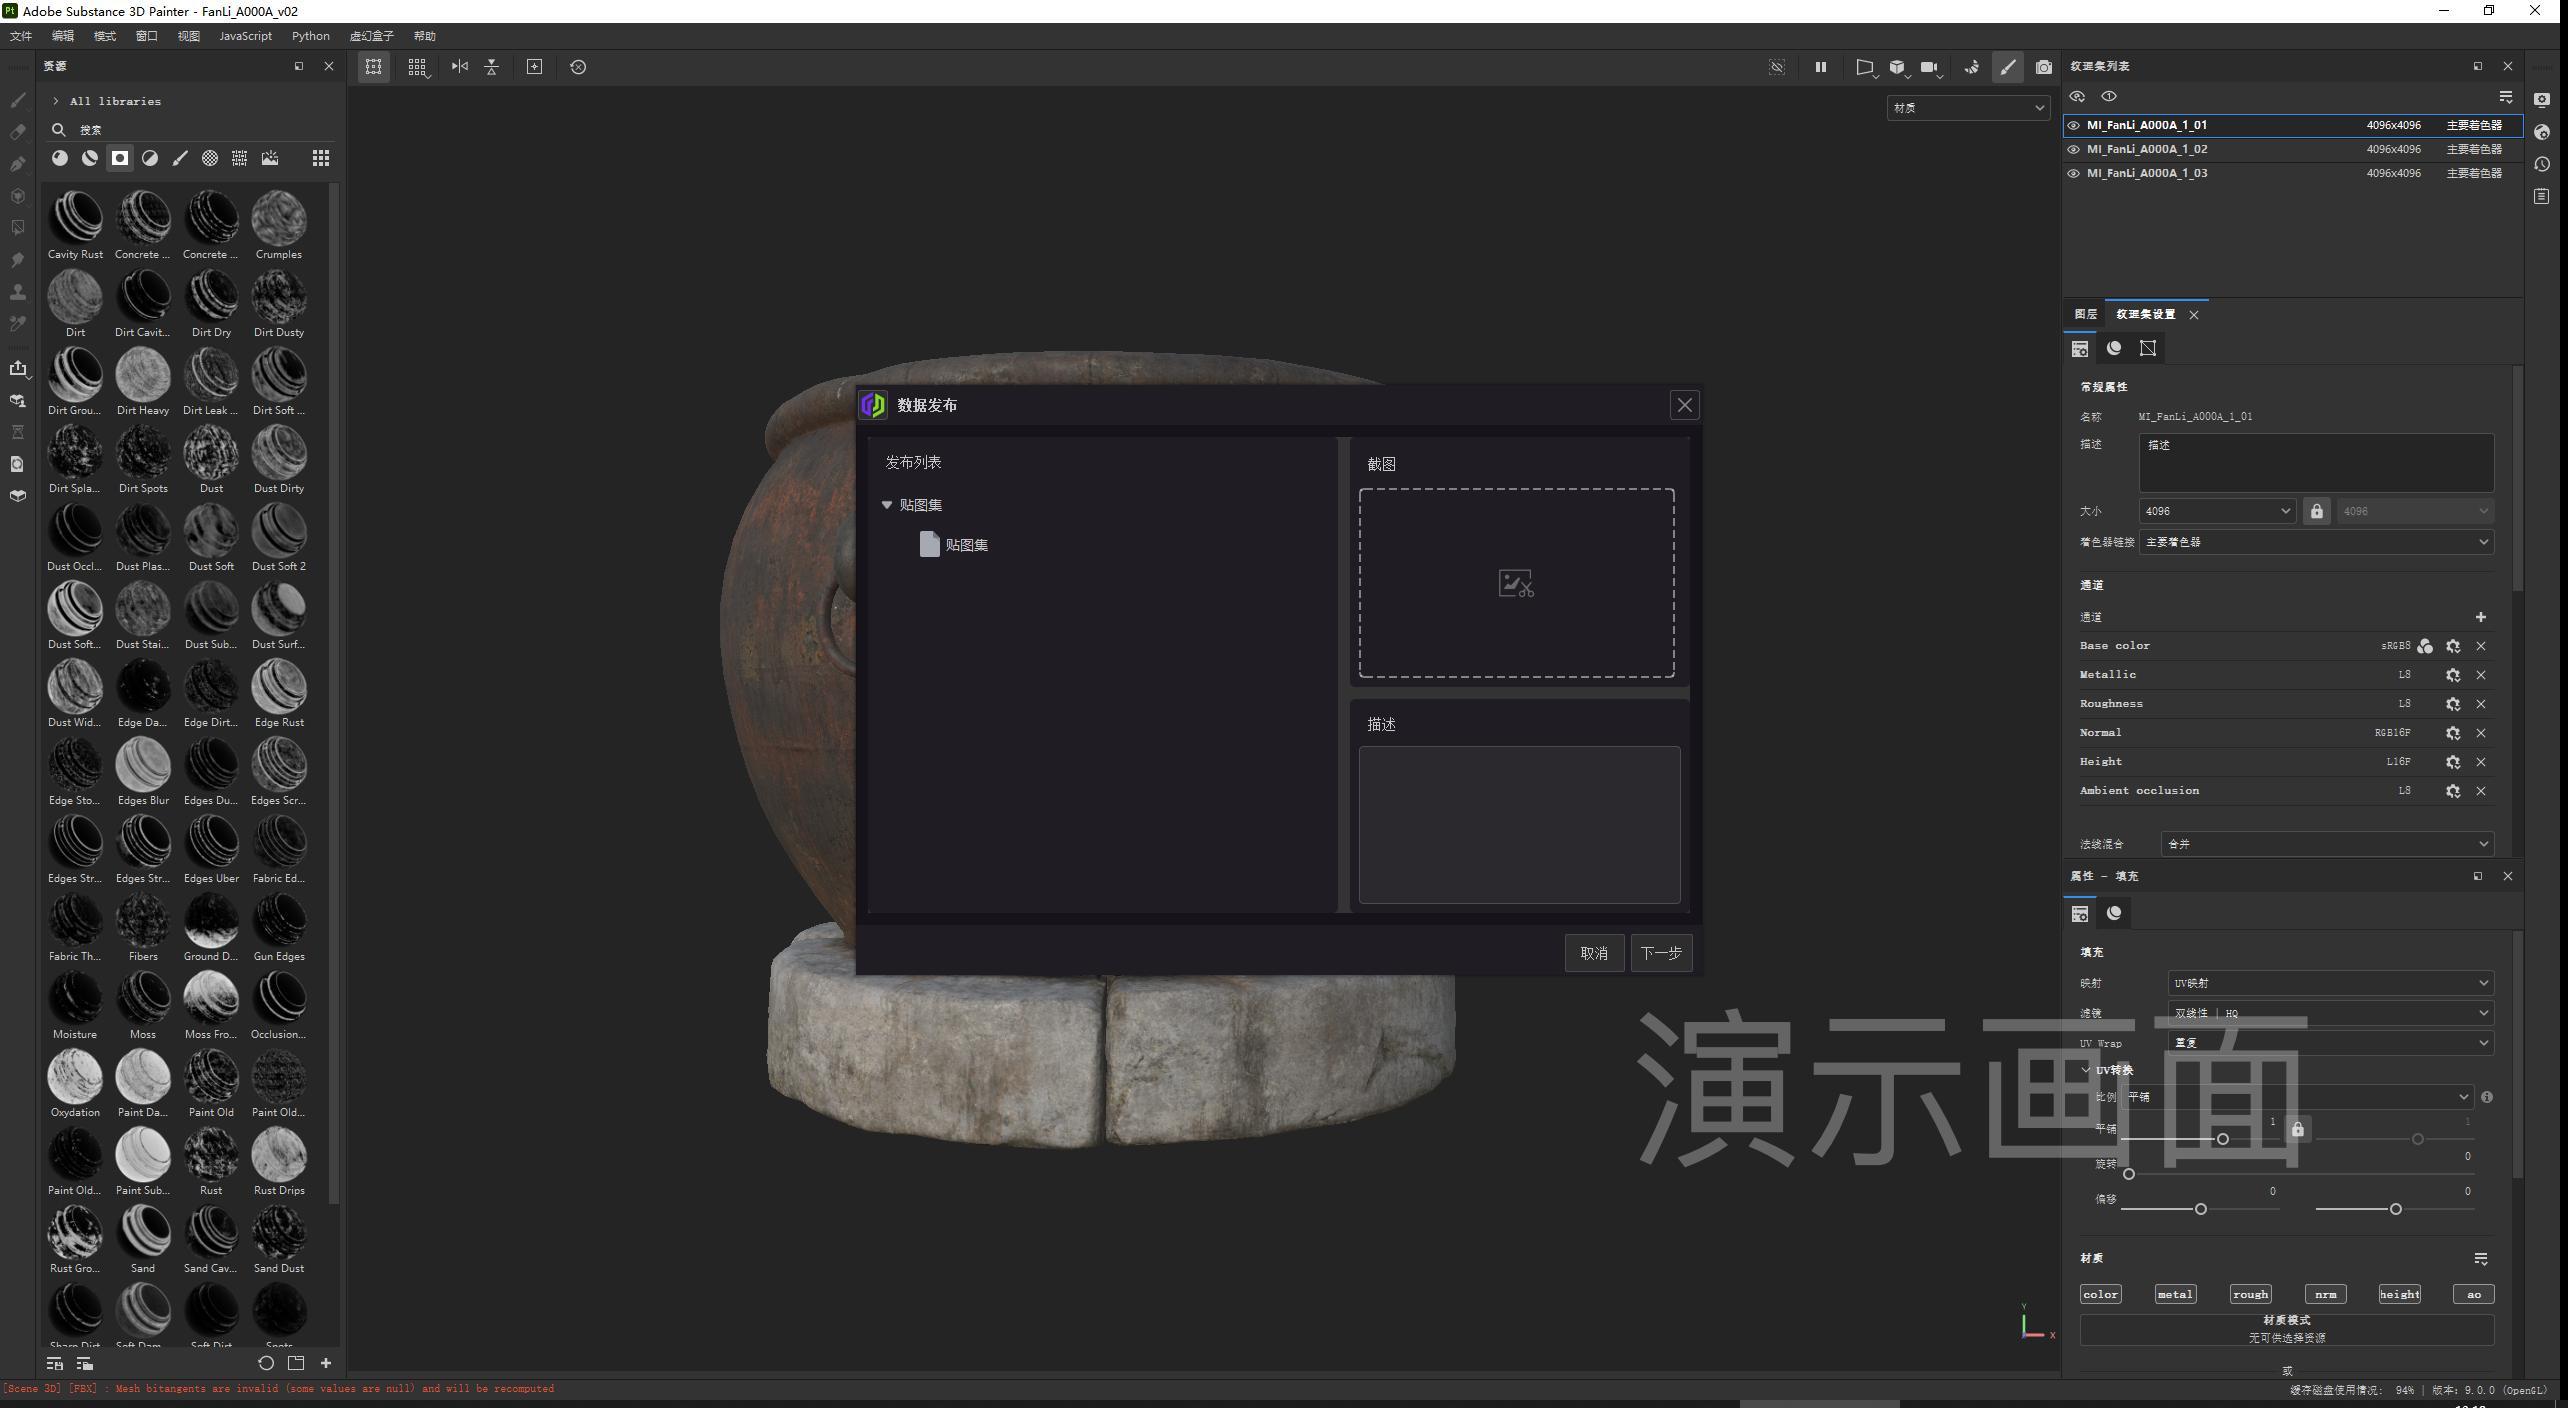Toggle the tiling lock in UV转换 section
Viewport: 2568px width, 1408px height.
coord(2298,1129)
